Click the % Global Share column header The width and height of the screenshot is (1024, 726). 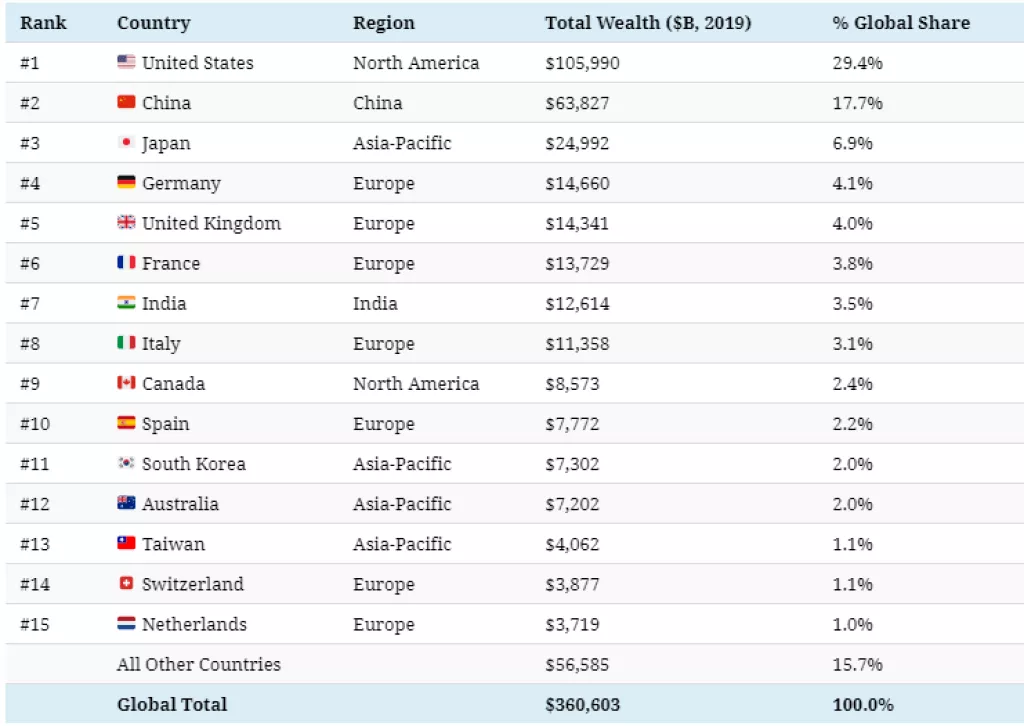coord(901,22)
